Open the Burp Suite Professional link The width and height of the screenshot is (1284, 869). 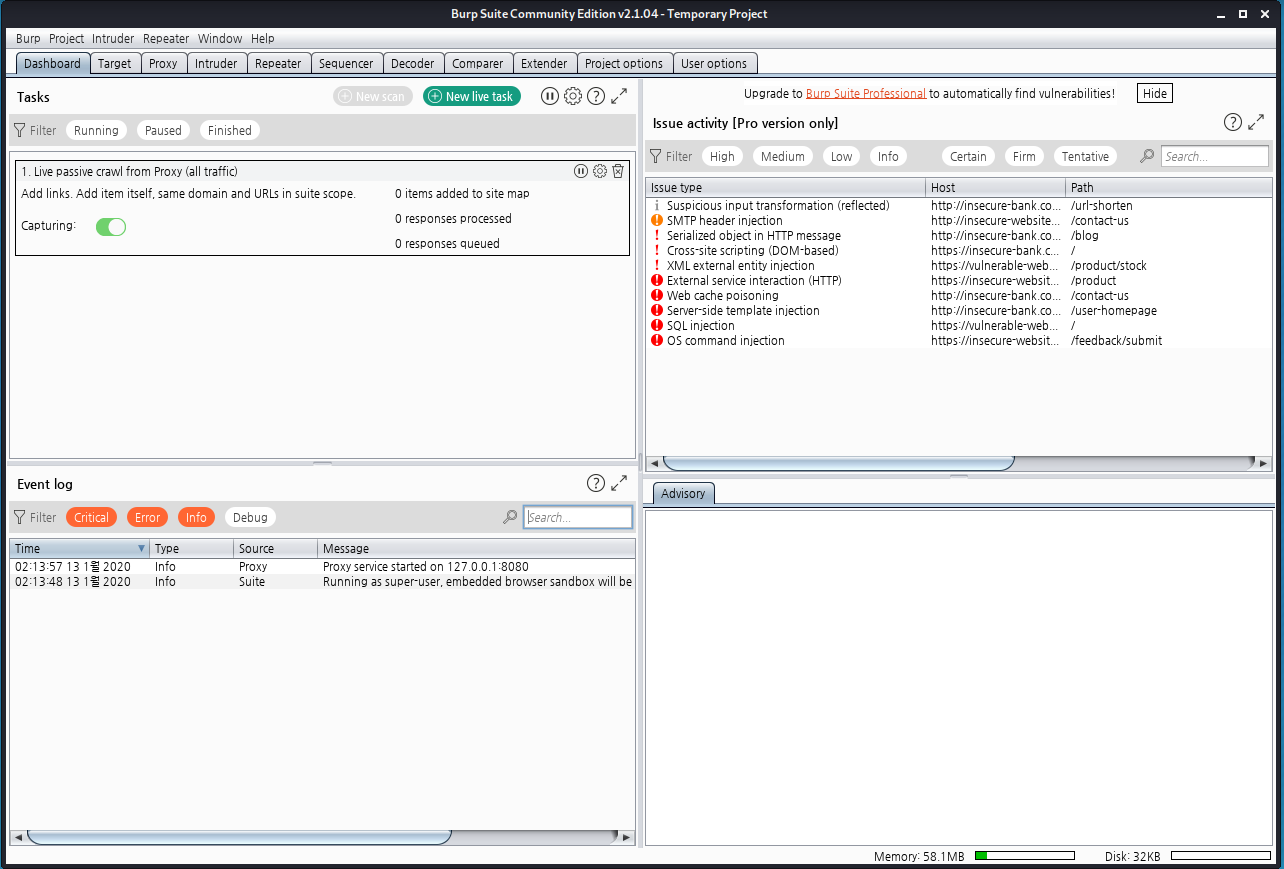pyautogui.click(x=866, y=93)
